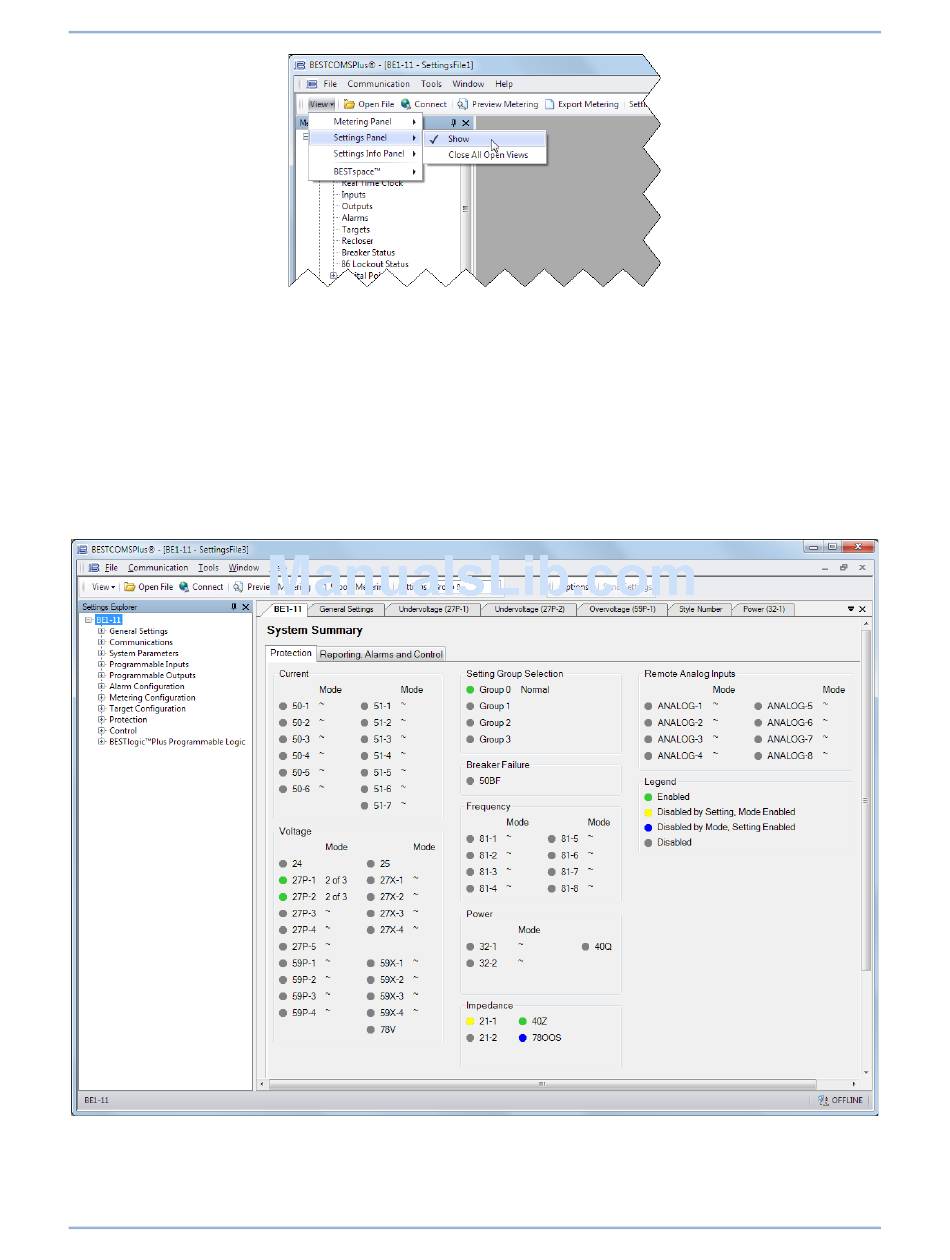
Task: Click the OFFLINE connection status icon
Action: tap(823, 1101)
